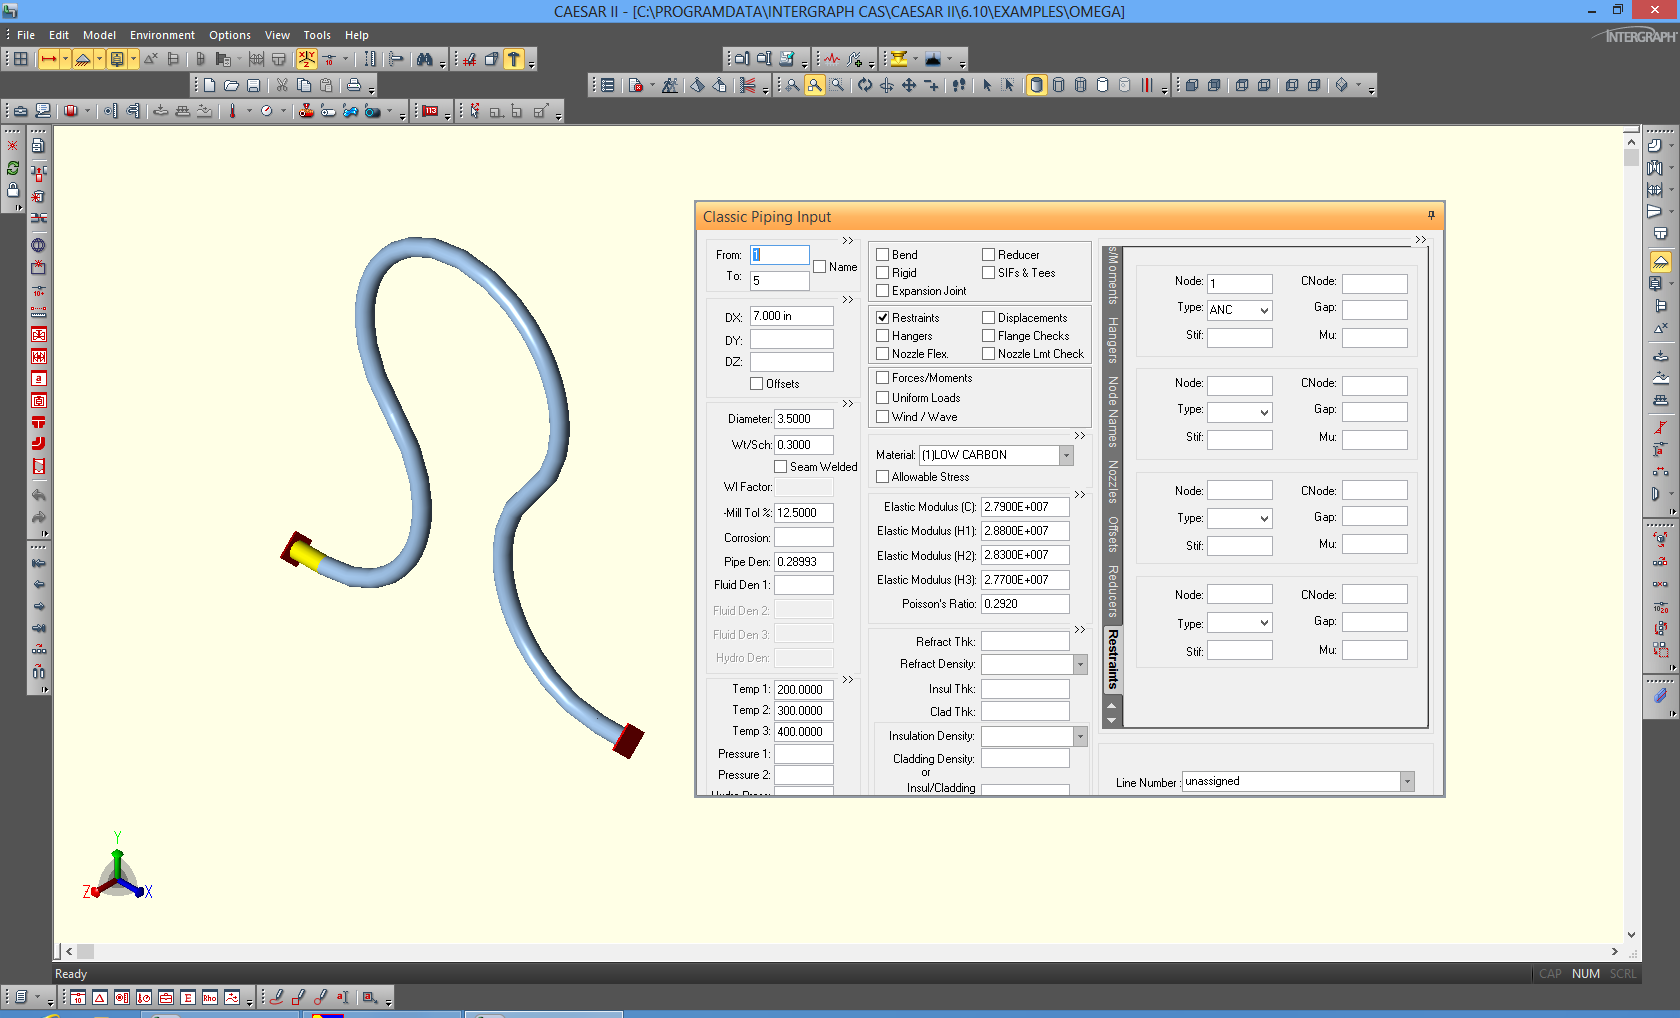Click the Paste clipboard icon
Screen dimensions: 1680x1018
(326, 86)
